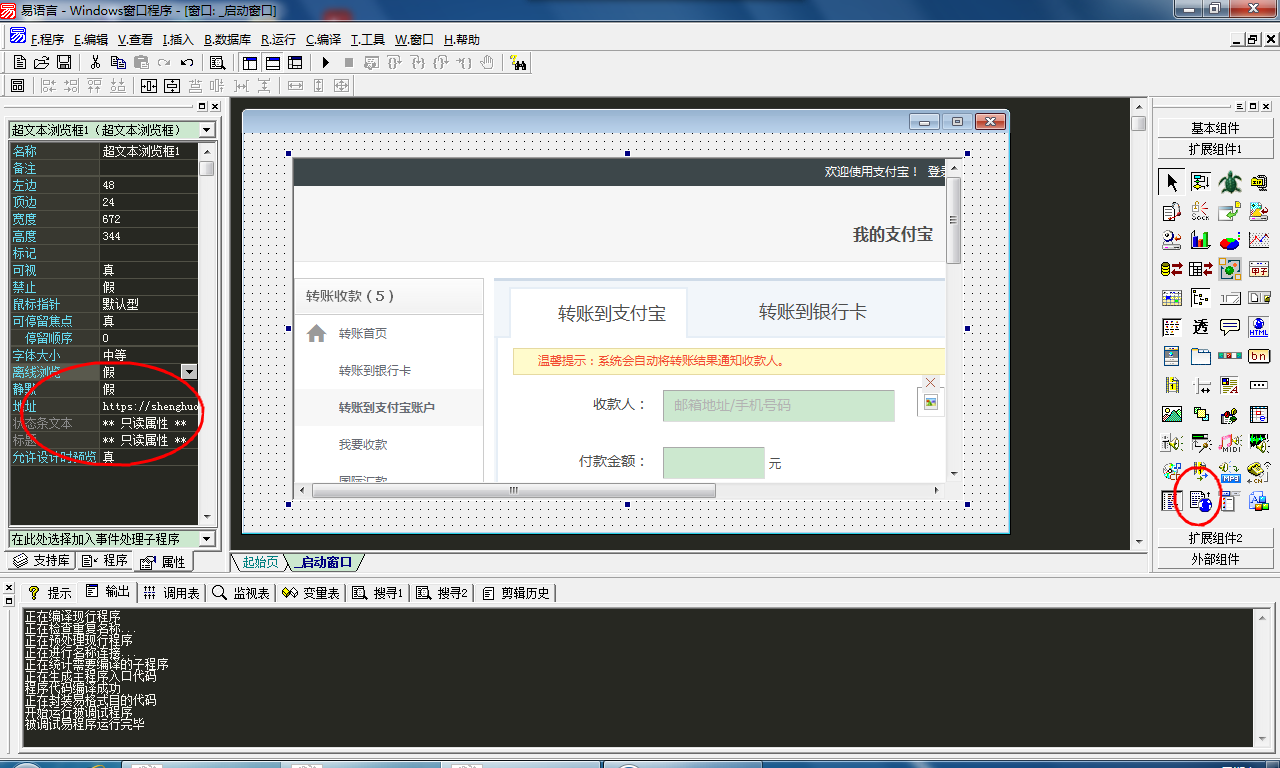This screenshot has height=768, width=1280.
Task: Click the 付款金额 amount input field
Action: [x=713, y=463]
